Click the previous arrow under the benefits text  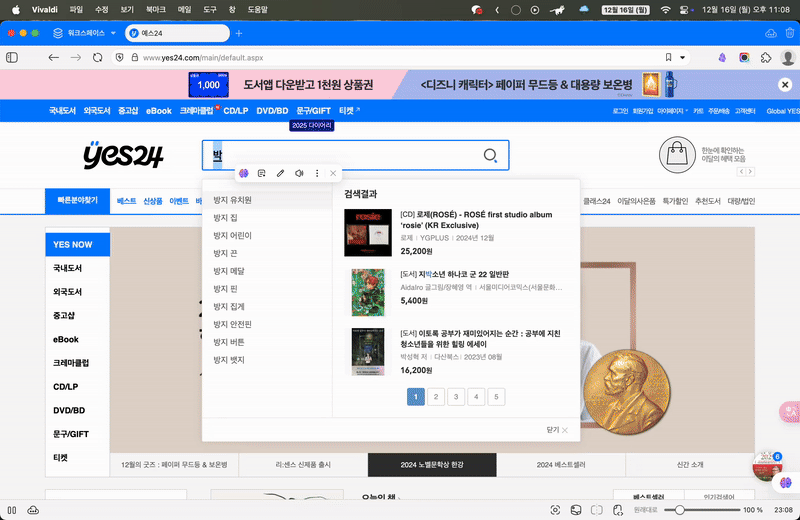tap(741, 171)
